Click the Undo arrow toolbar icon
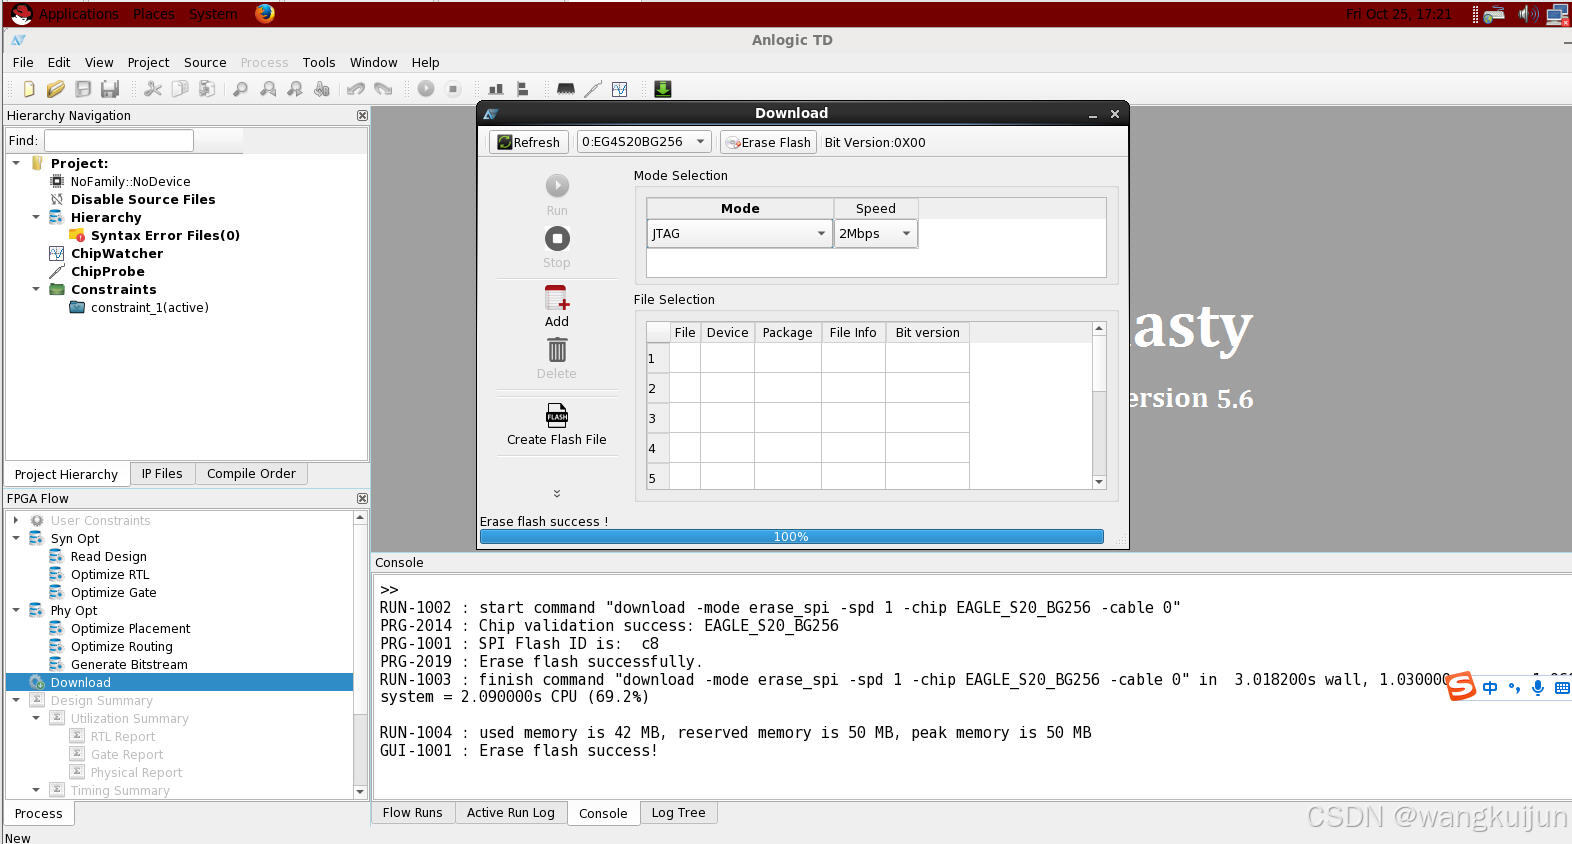 point(356,89)
